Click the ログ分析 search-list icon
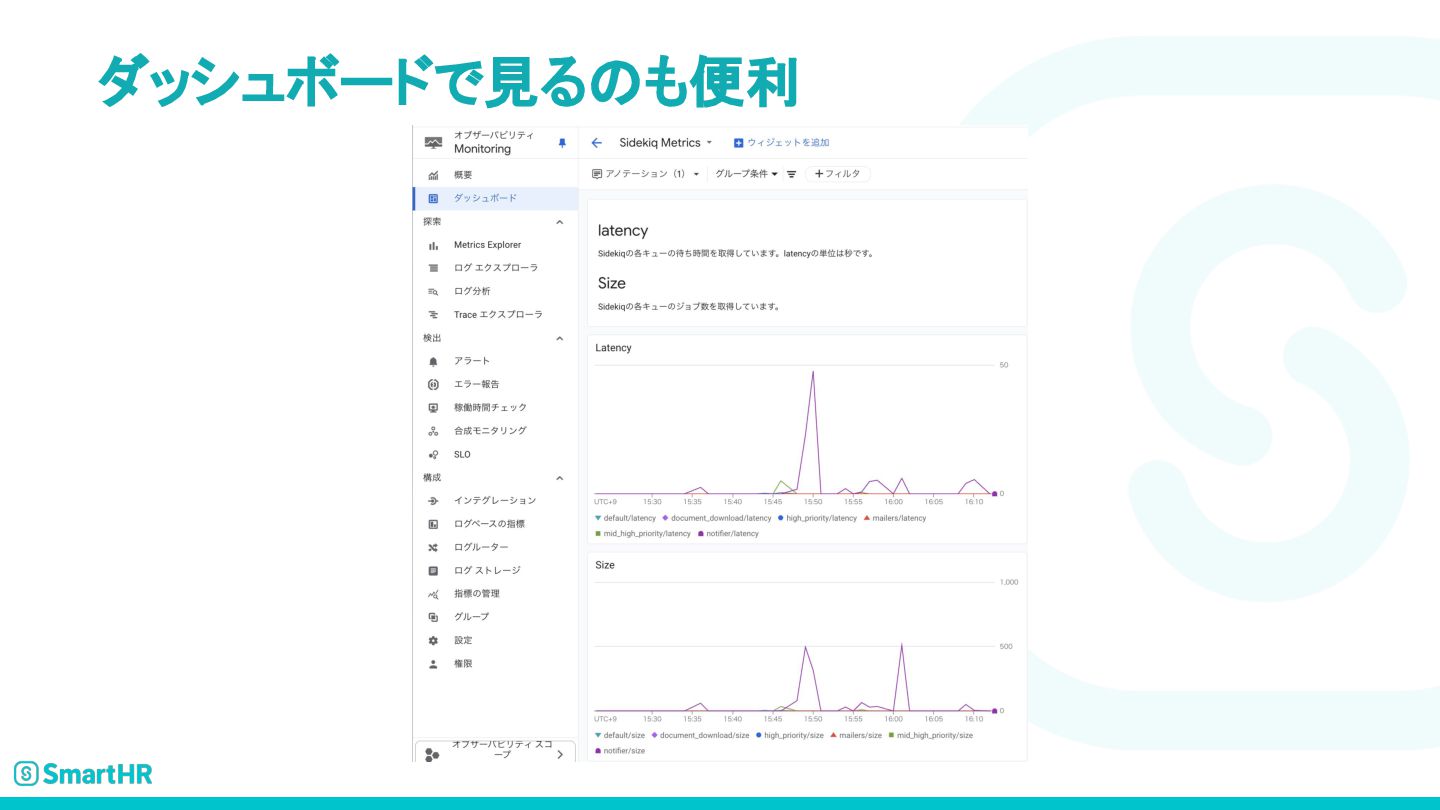Screen dimensions: 1440x810 [433, 291]
